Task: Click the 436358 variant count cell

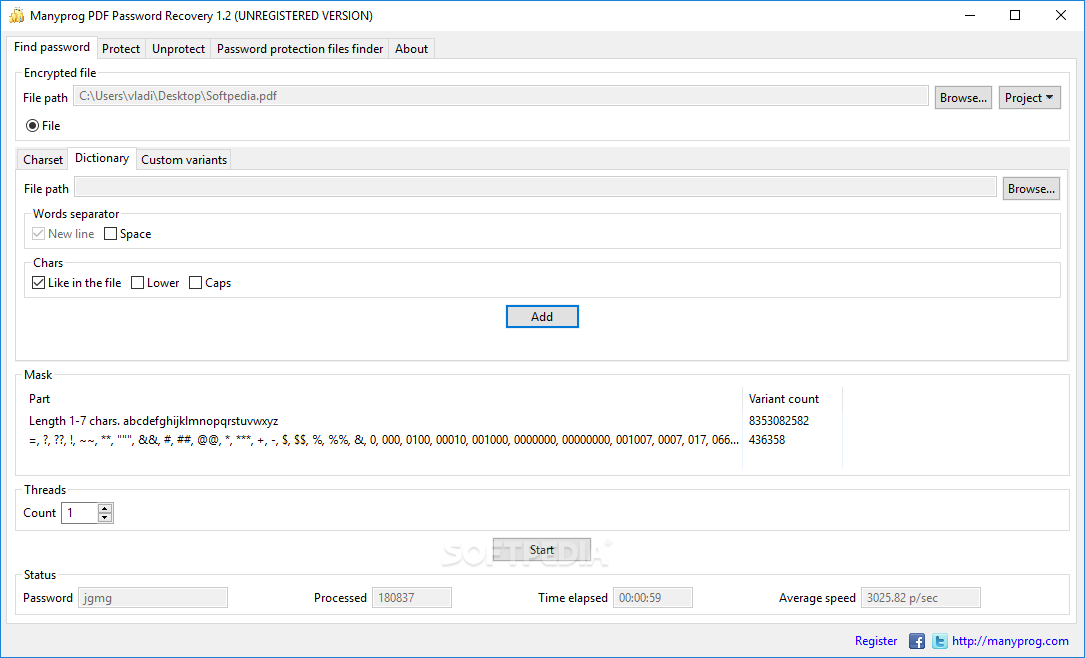Action: coord(767,440)
